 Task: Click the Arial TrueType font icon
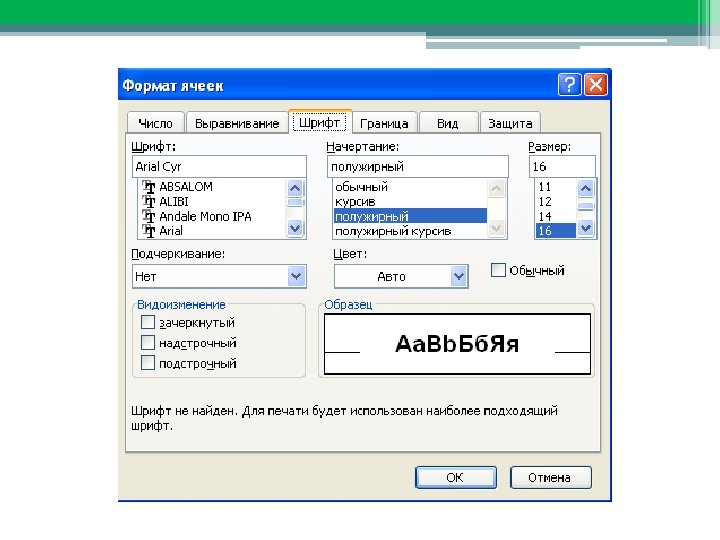tap(148, 231)
